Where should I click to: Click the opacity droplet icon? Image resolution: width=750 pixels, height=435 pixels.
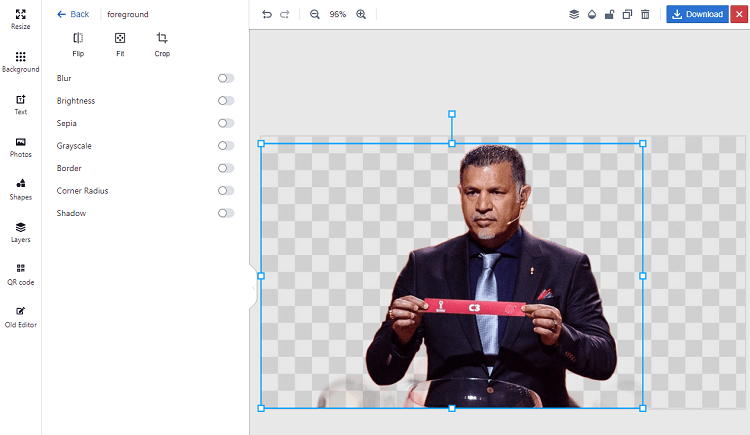click(x=592, y=14)
